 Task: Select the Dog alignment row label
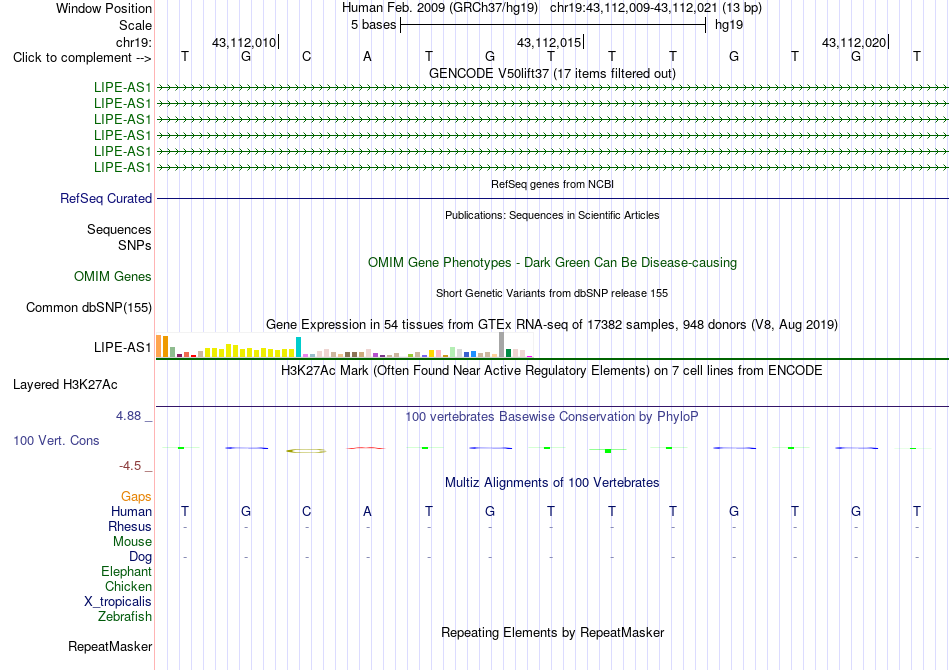[x=140, y=557]
